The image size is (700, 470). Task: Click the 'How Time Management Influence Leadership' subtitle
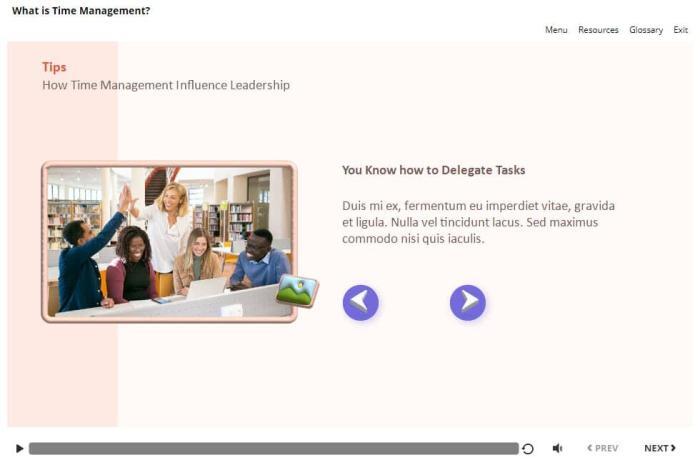click(166, 85)
